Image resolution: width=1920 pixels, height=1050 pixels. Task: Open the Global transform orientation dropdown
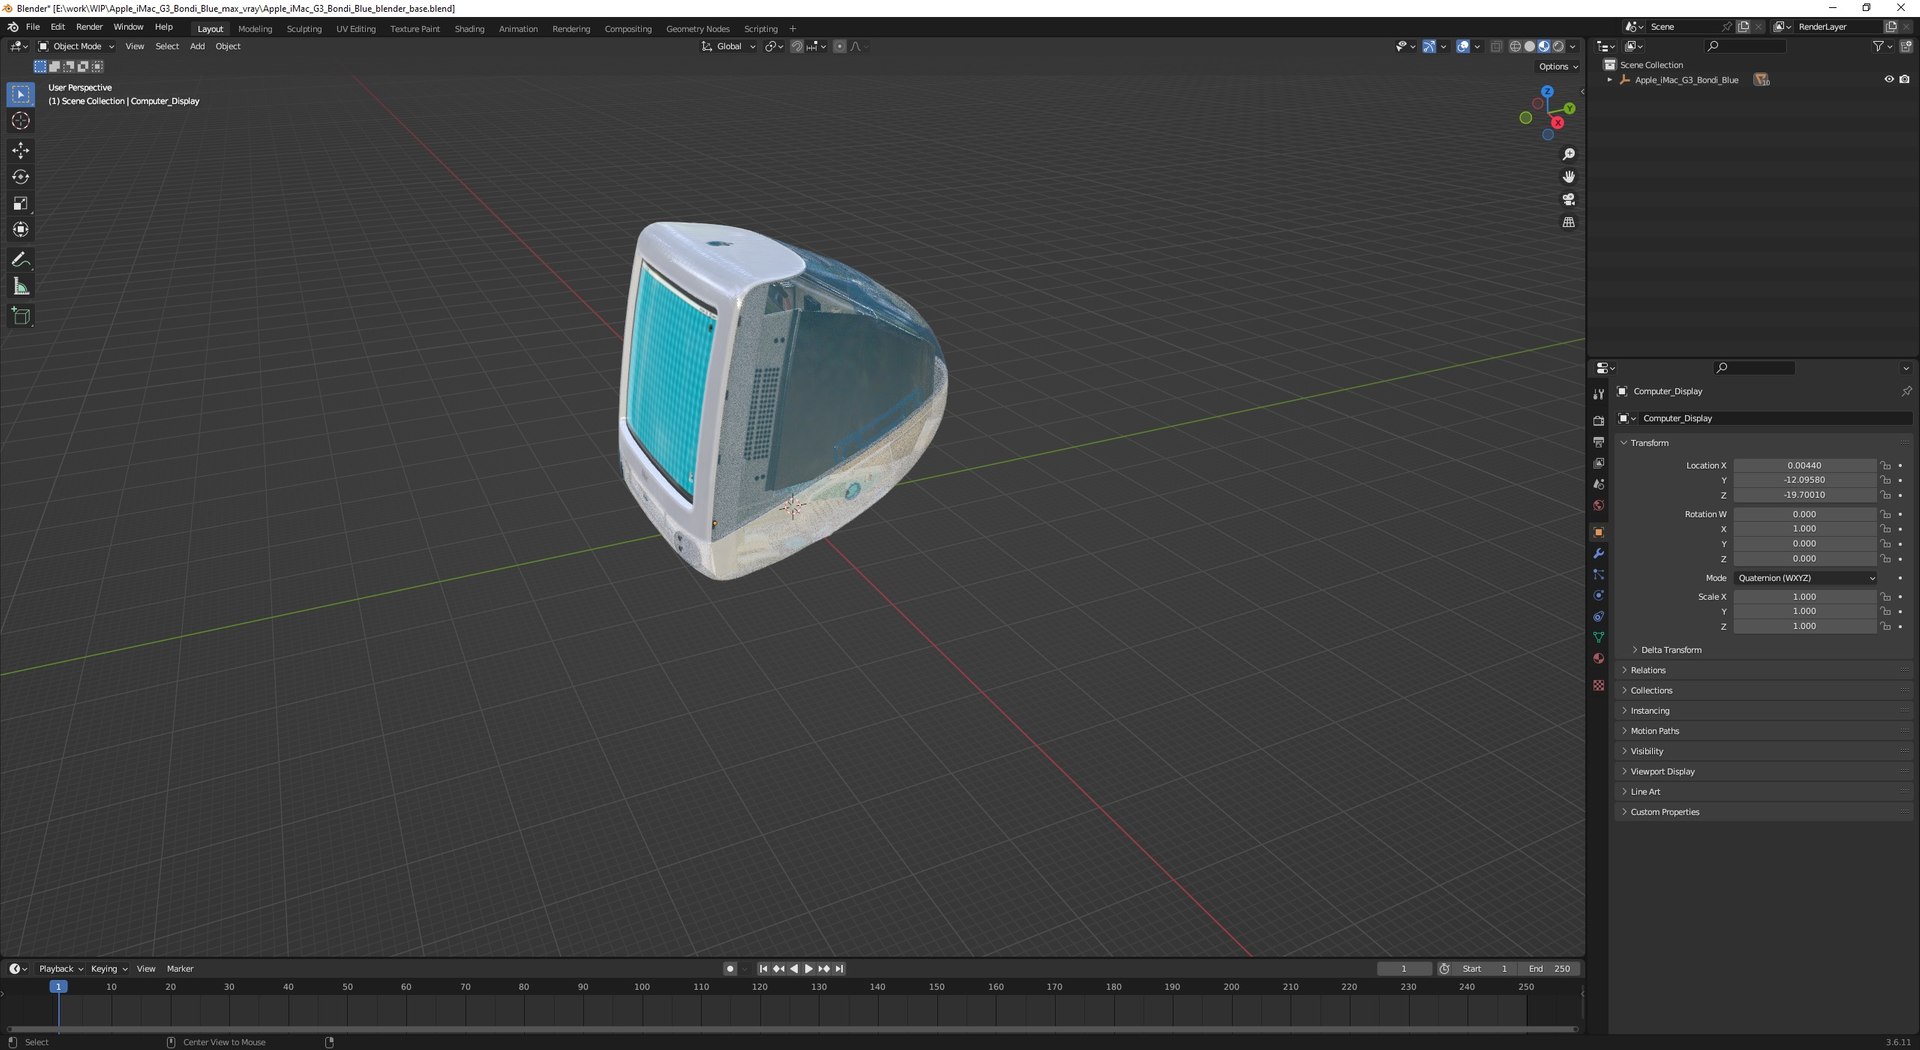point(728,46)
